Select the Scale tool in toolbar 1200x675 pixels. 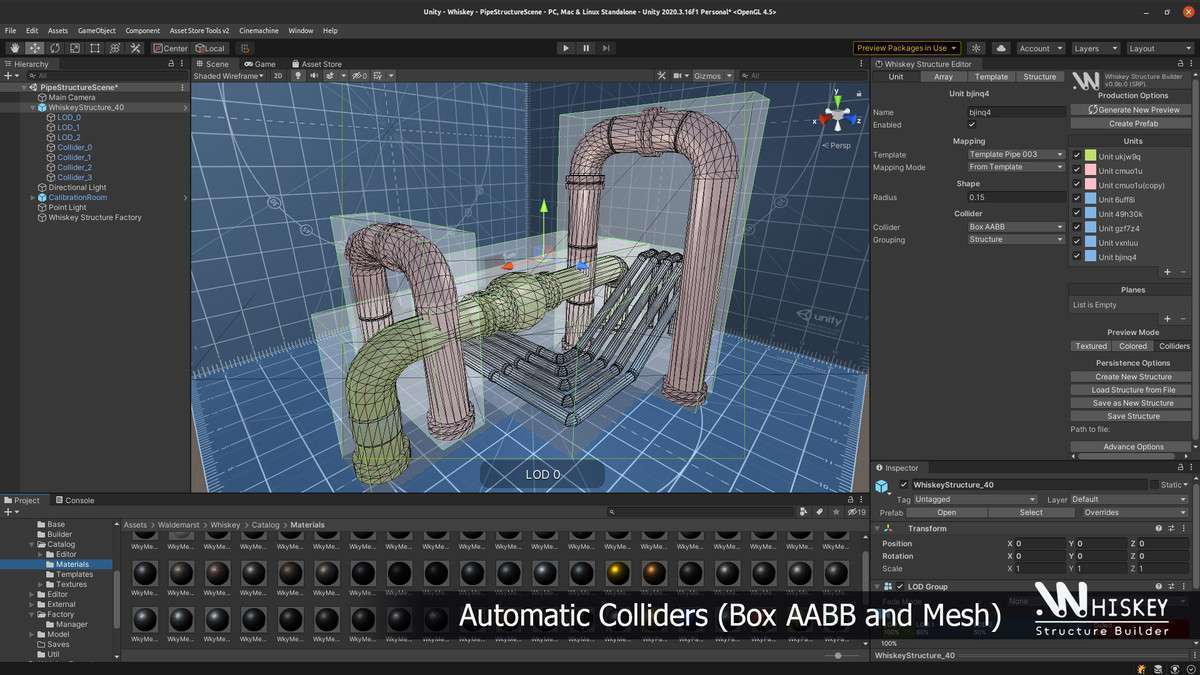(74, 48)
